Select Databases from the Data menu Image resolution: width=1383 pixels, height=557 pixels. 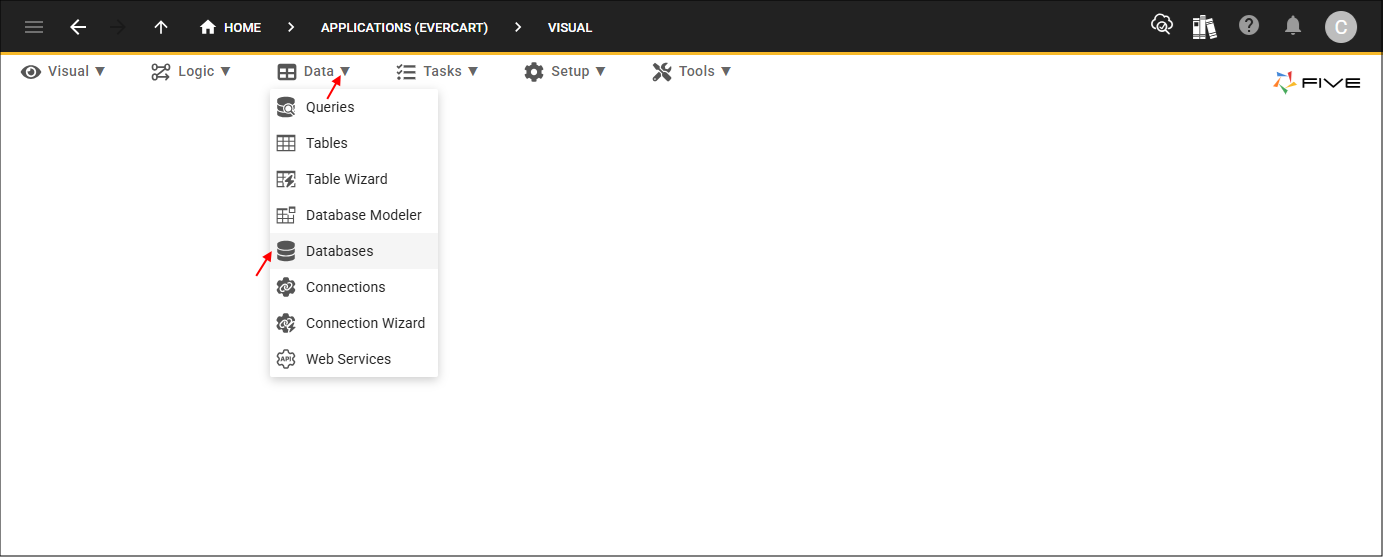coord(354,251)
